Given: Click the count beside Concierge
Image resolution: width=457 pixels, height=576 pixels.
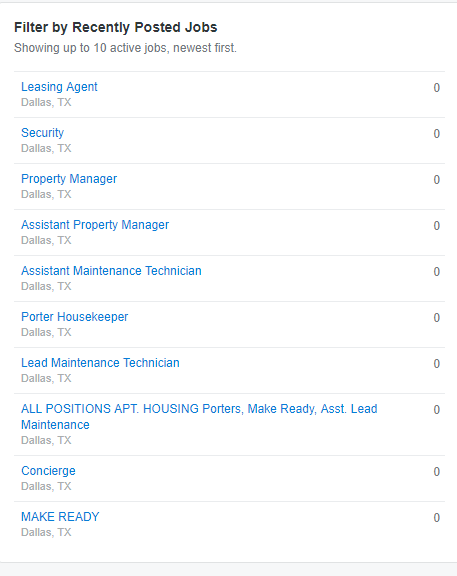Looking at the screenshot, I should (x=436, y=472).
